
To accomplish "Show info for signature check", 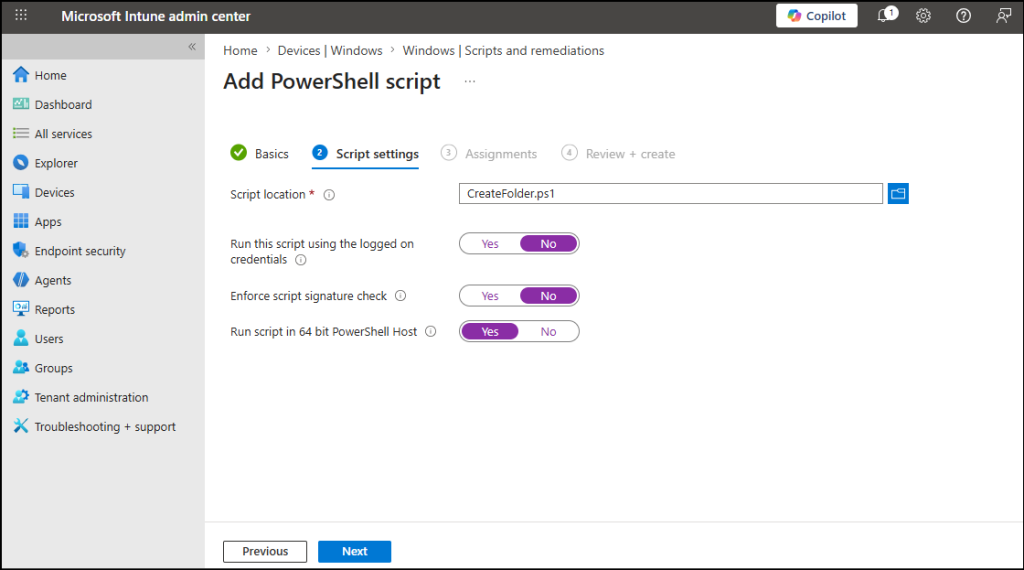I will point(400,296).
